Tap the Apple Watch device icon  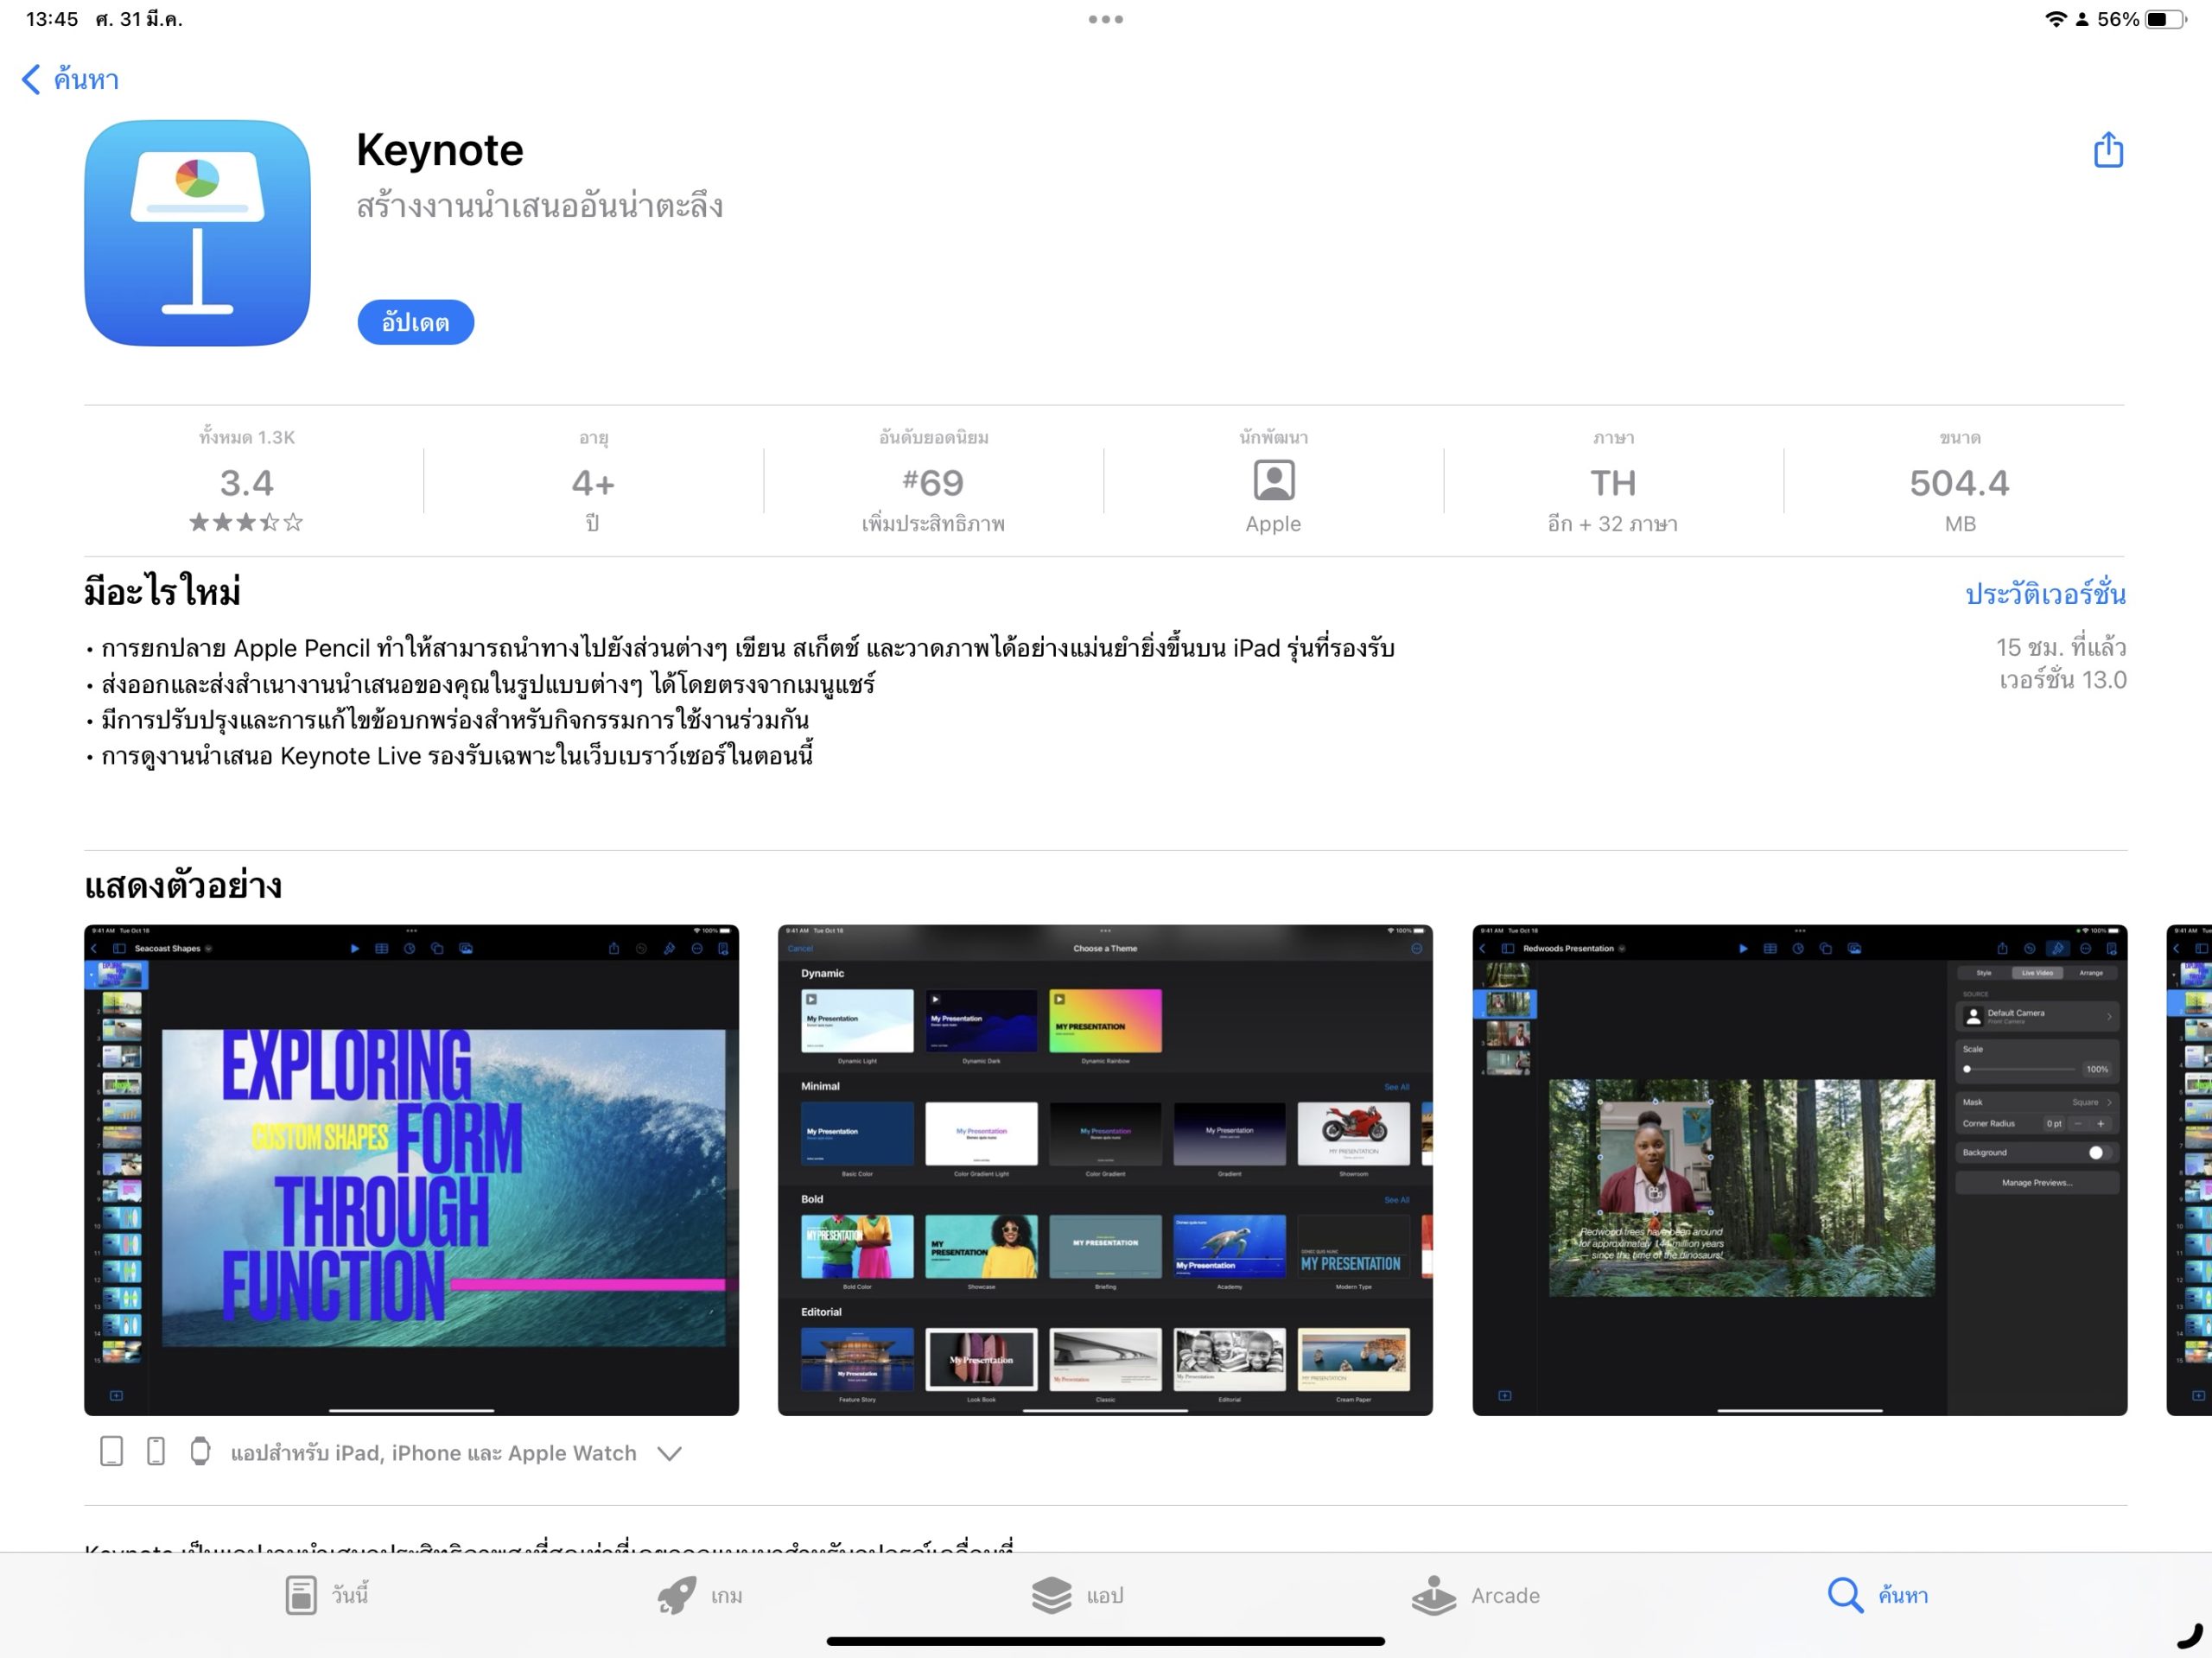click(200, 1451)
